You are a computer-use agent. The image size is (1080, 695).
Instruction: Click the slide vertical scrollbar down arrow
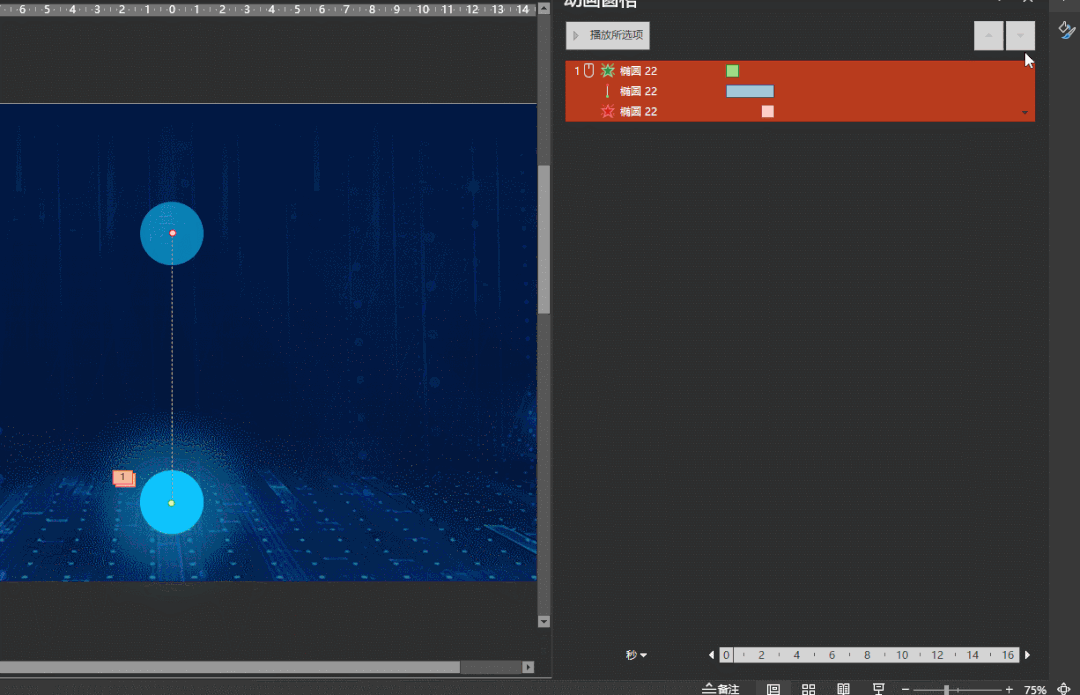[543, 621]
